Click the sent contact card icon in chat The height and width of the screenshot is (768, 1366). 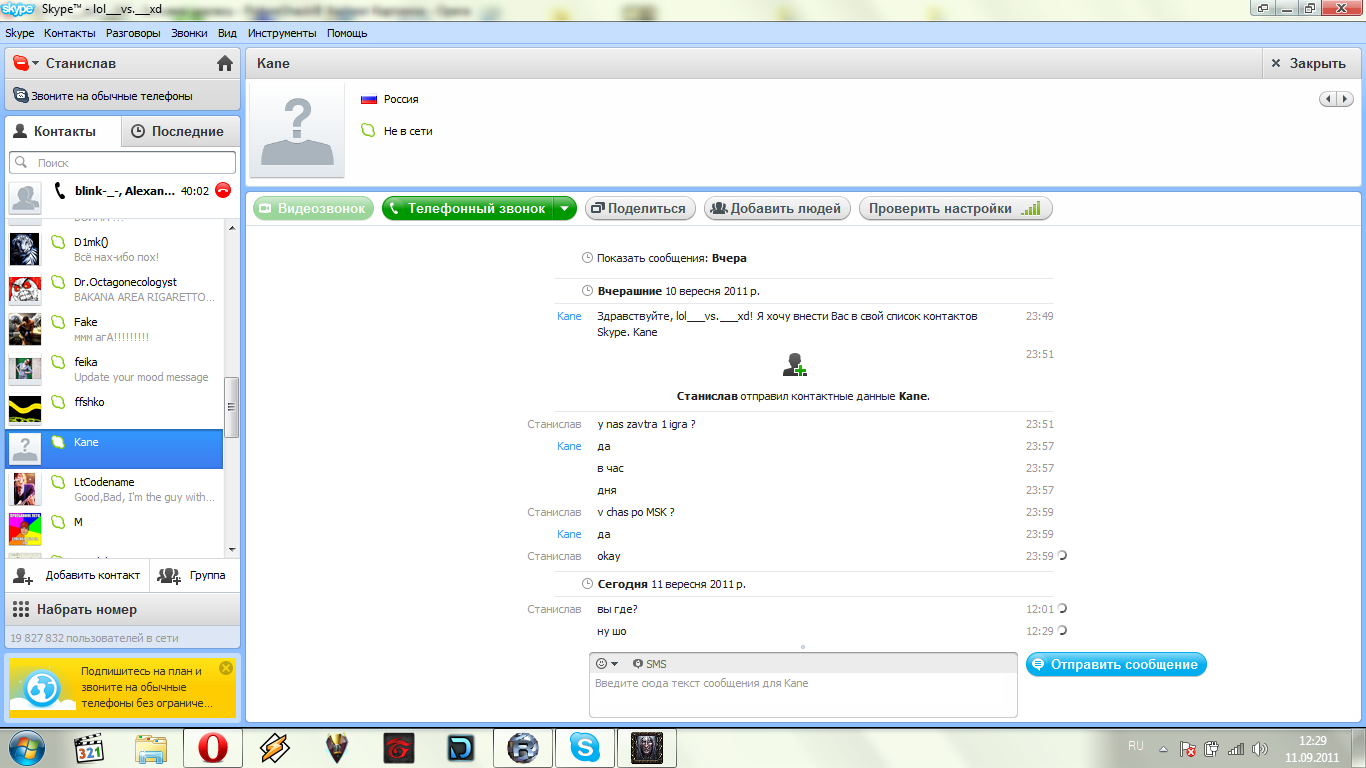pos(795,365)
